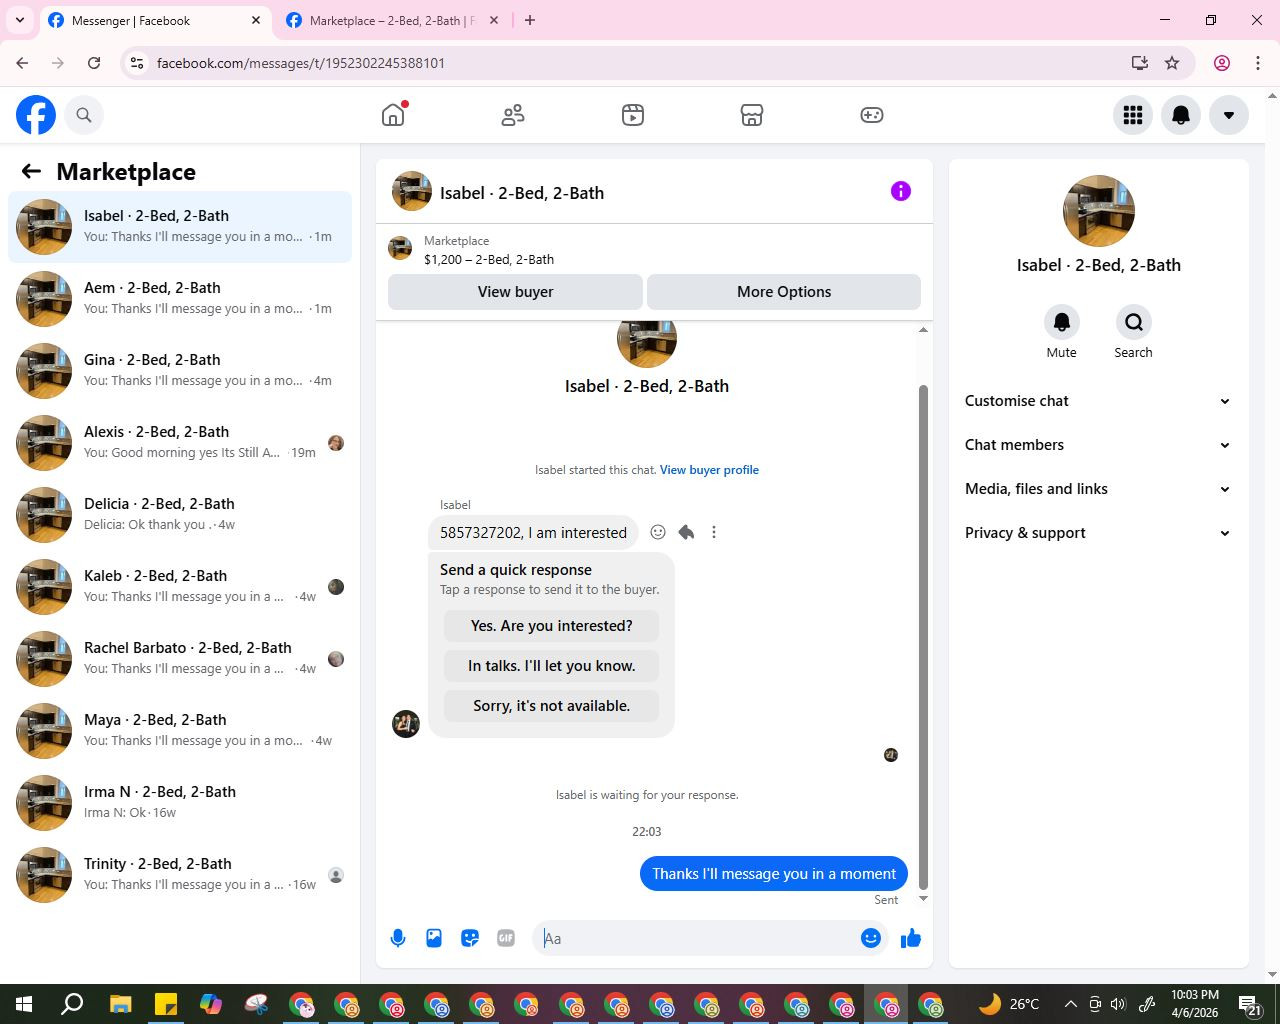Viewport: 1280px width, 1024px height.
Task: Attach a photo file icon
Action: [434, 938]
